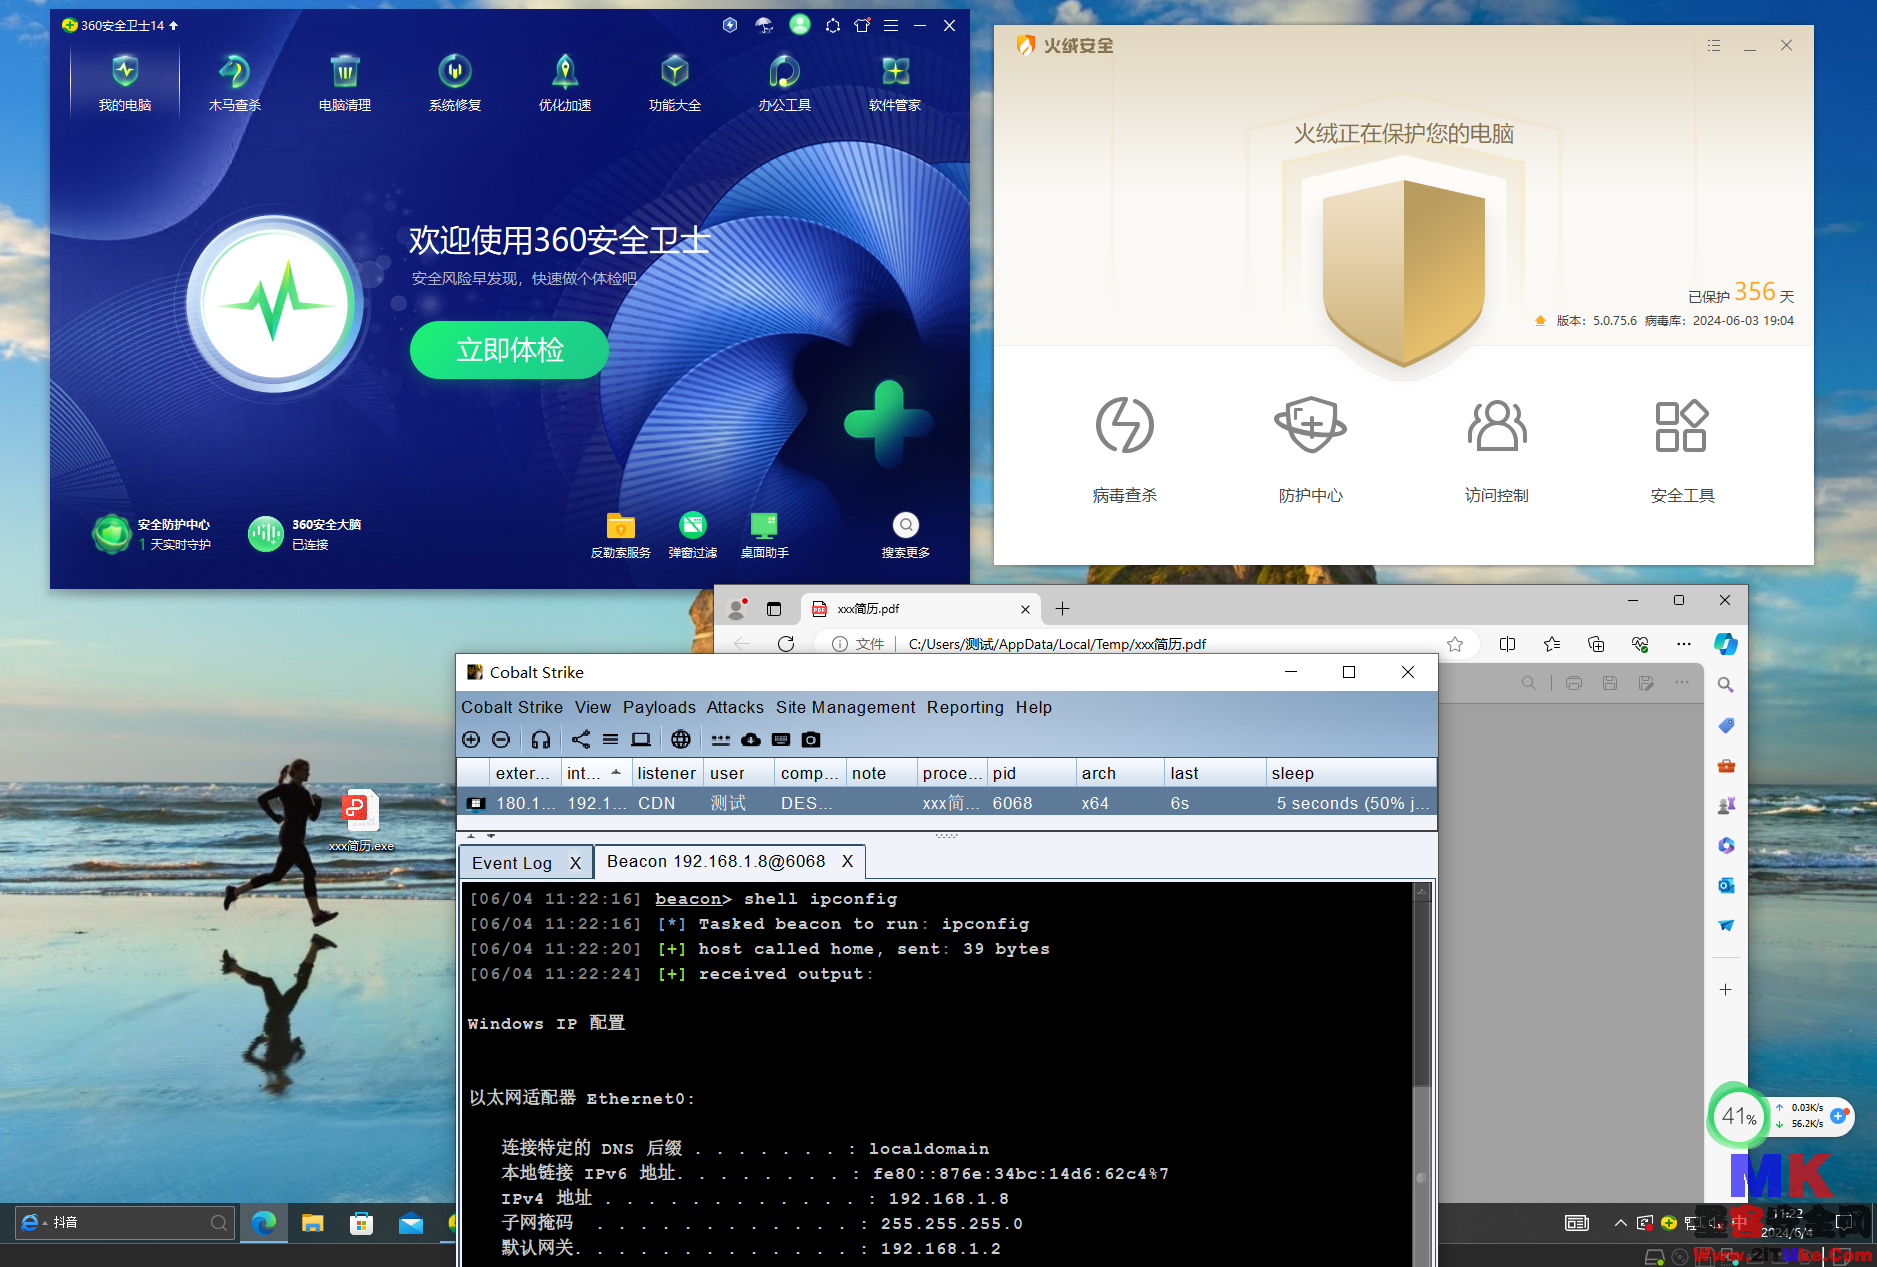Click the connect plus icon in Cobalt Strike toolbar
1877x1267 pixels.
[x=471, y=740]
